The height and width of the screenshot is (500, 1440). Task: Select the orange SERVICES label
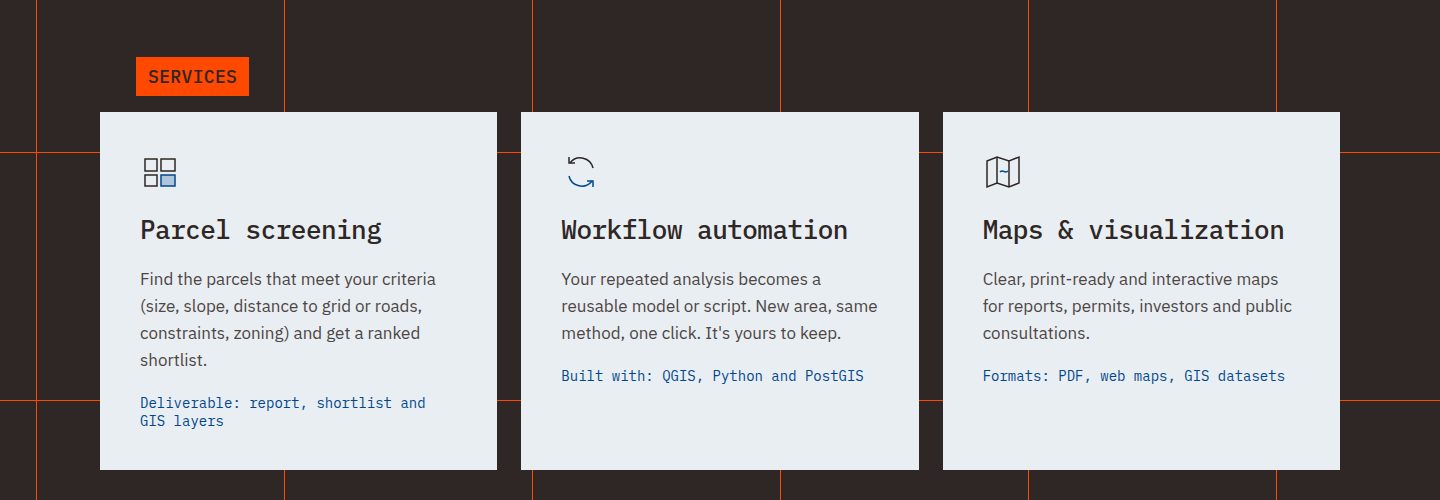pyautogui.click(x=192, y=77)
